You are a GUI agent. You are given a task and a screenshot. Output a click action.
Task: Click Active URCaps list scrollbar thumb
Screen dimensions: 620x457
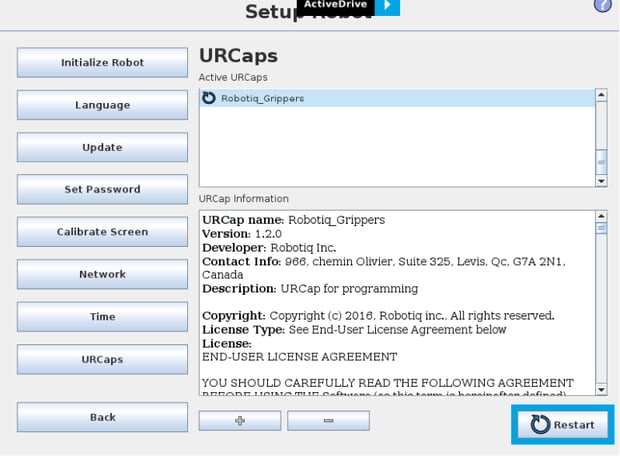coord(601,162)
